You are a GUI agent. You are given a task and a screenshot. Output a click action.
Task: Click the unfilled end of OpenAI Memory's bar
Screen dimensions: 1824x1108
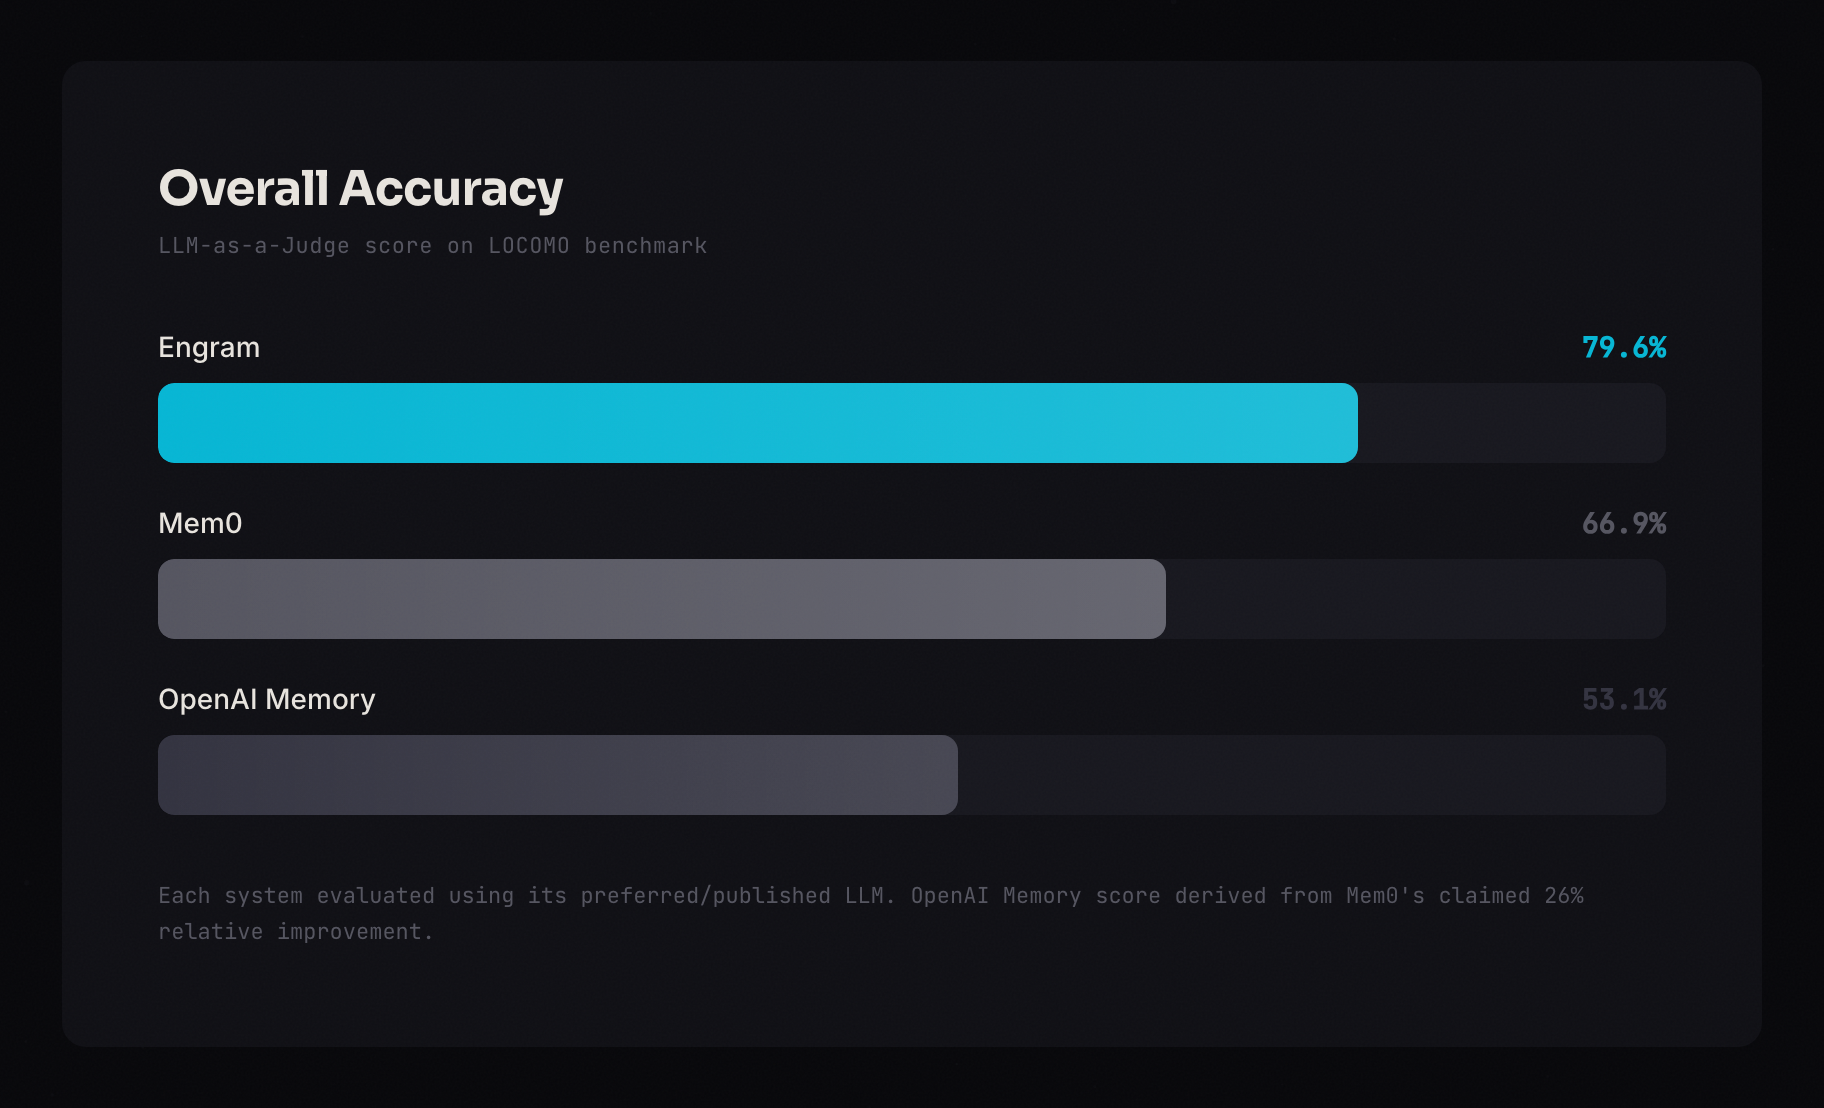1310,775
